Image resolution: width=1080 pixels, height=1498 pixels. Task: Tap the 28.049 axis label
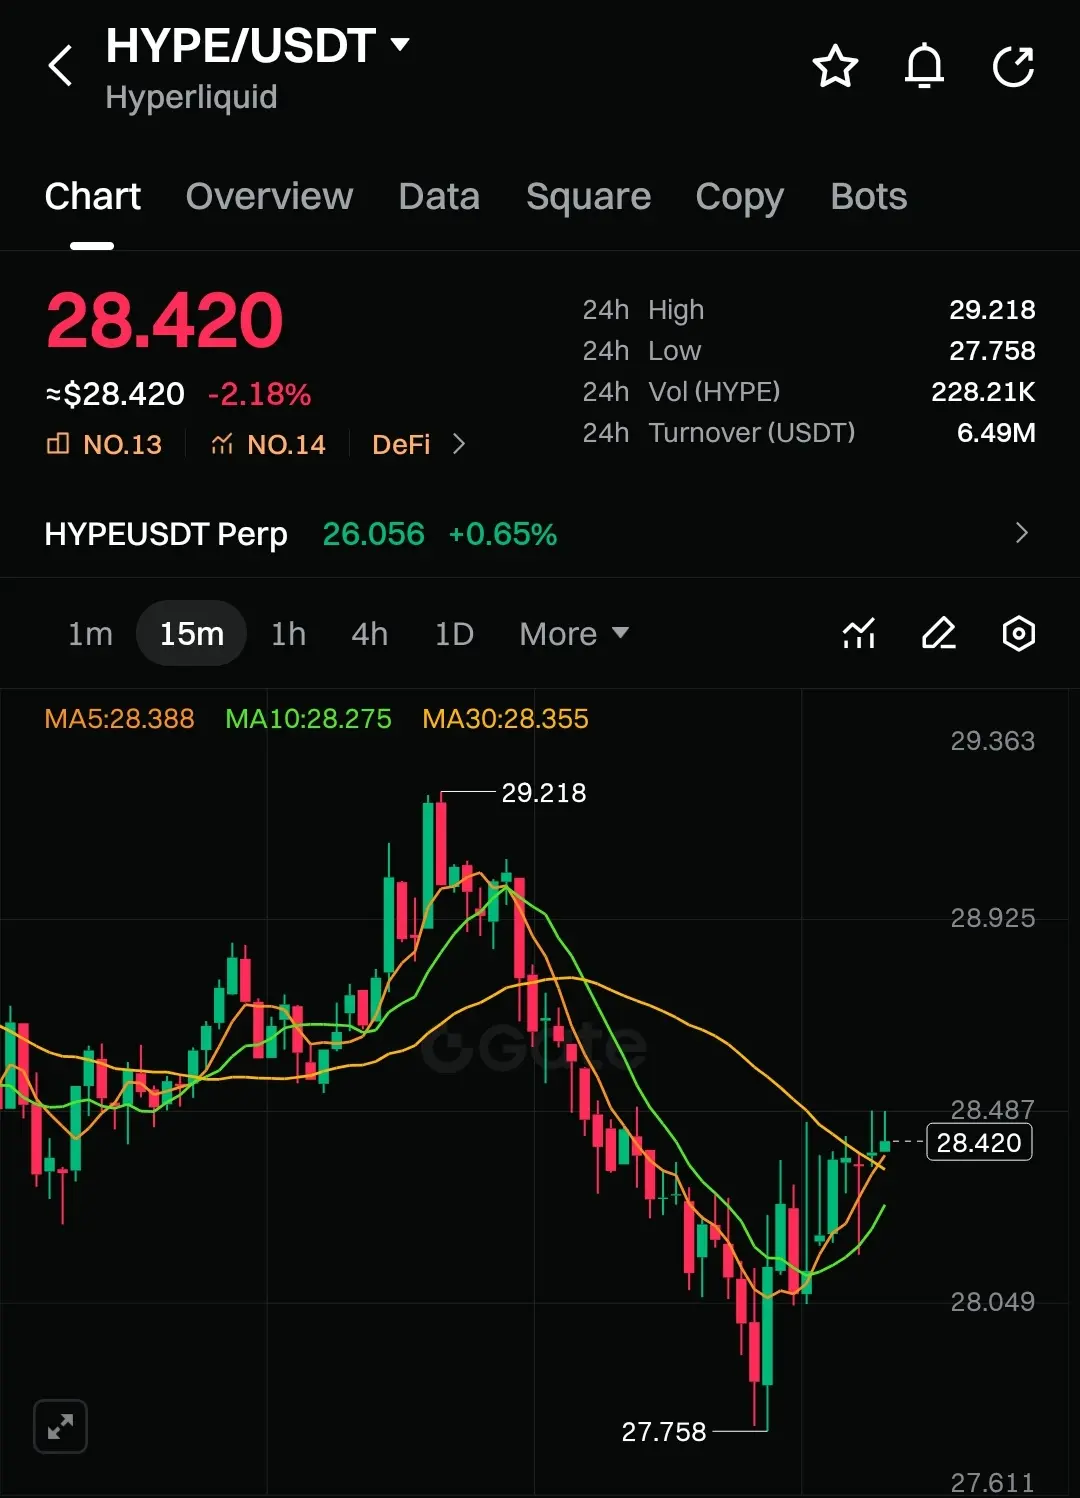[x=992, y=1302]
